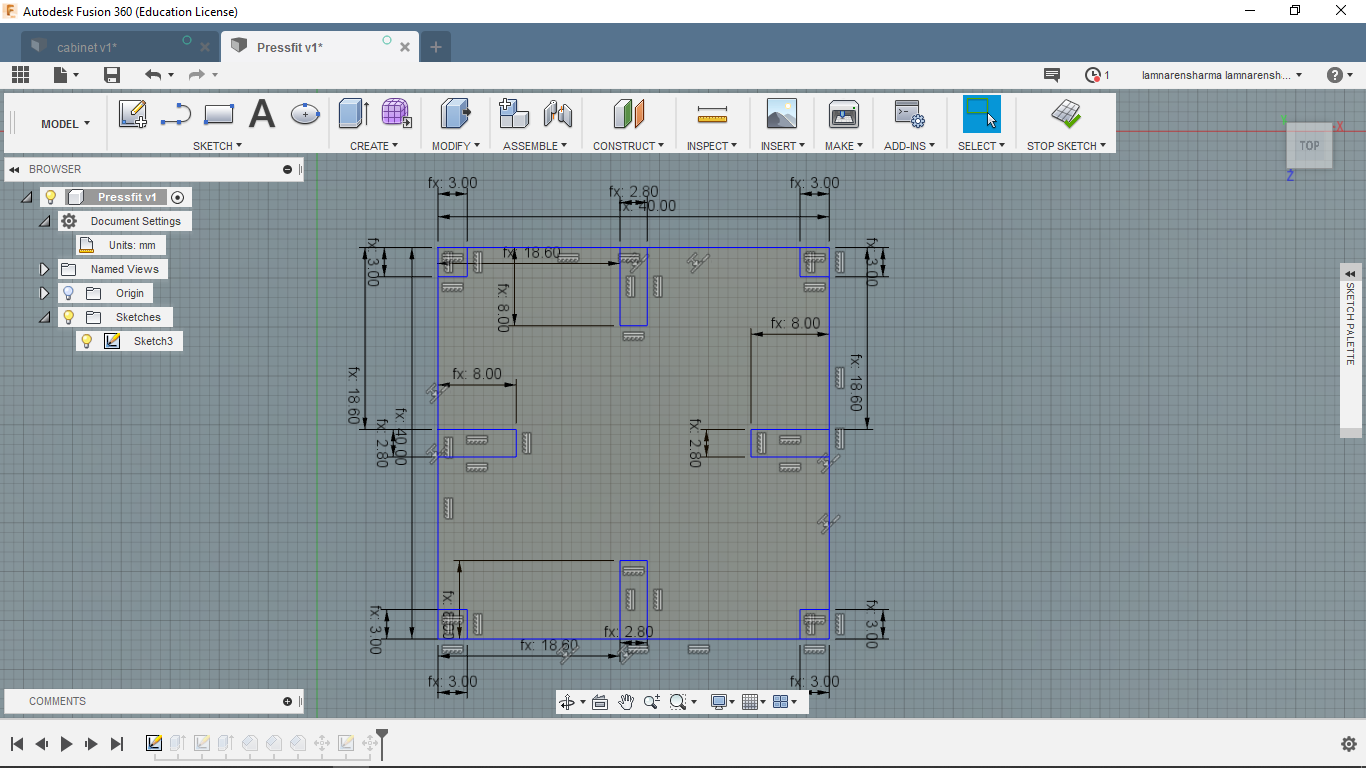Create a New Component

pyautogui.click(x=514, y=113)
